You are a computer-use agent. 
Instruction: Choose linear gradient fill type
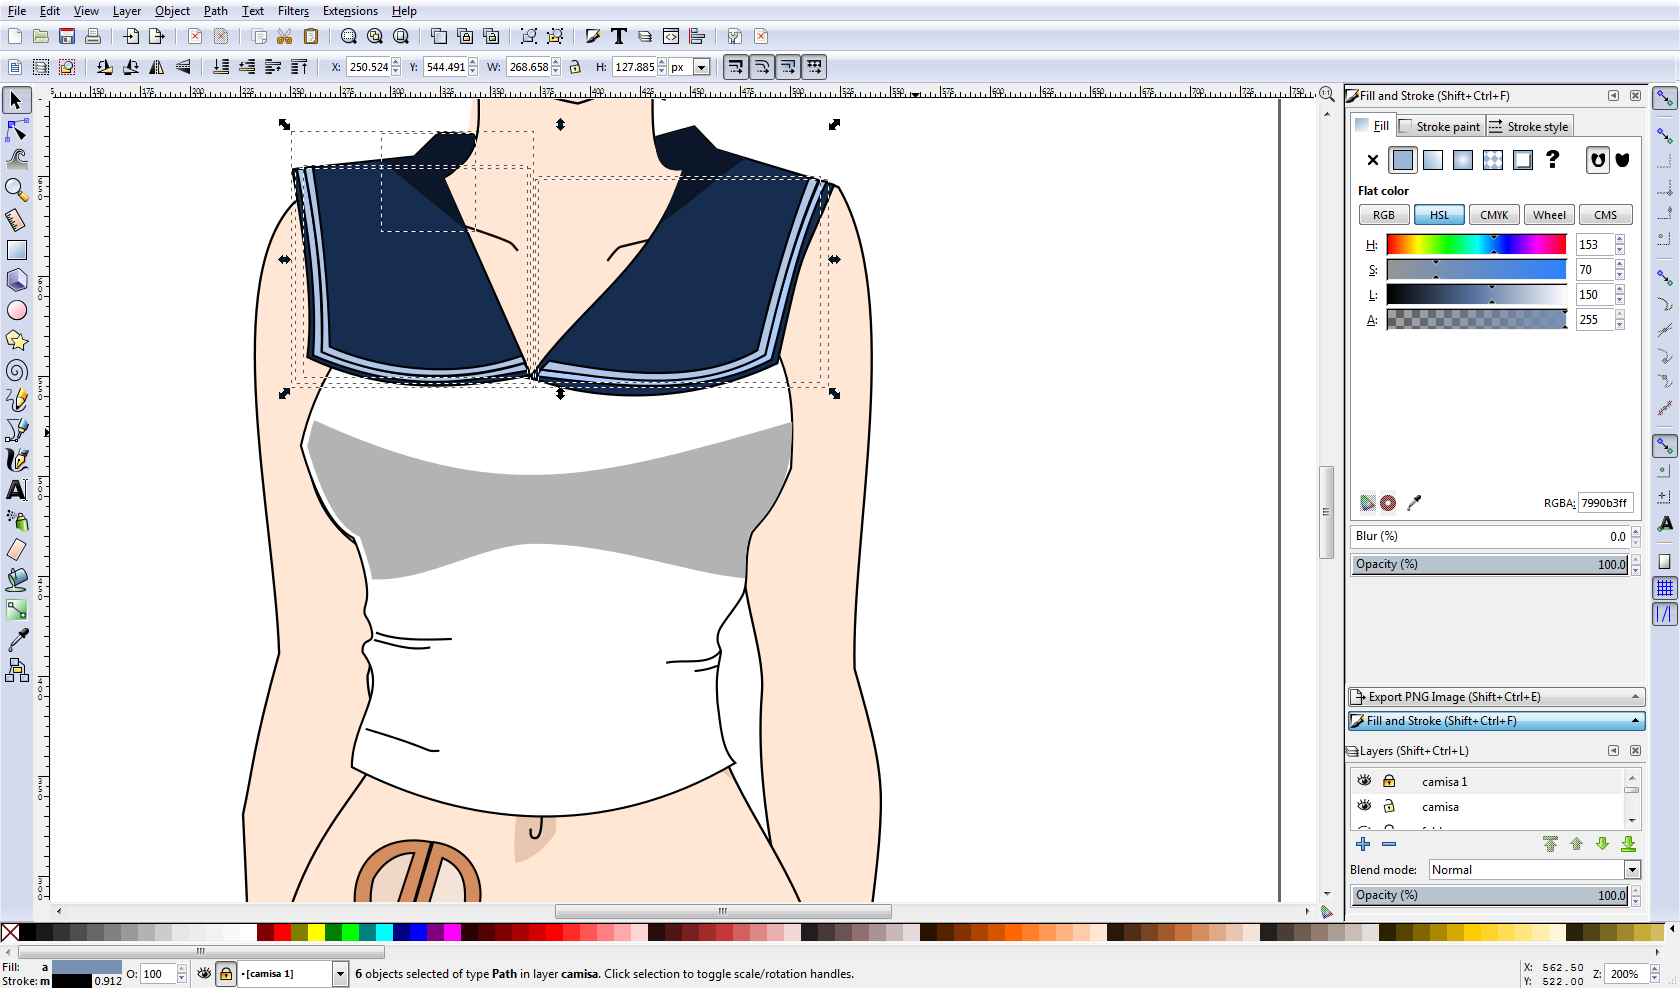tap(1433, 160)
